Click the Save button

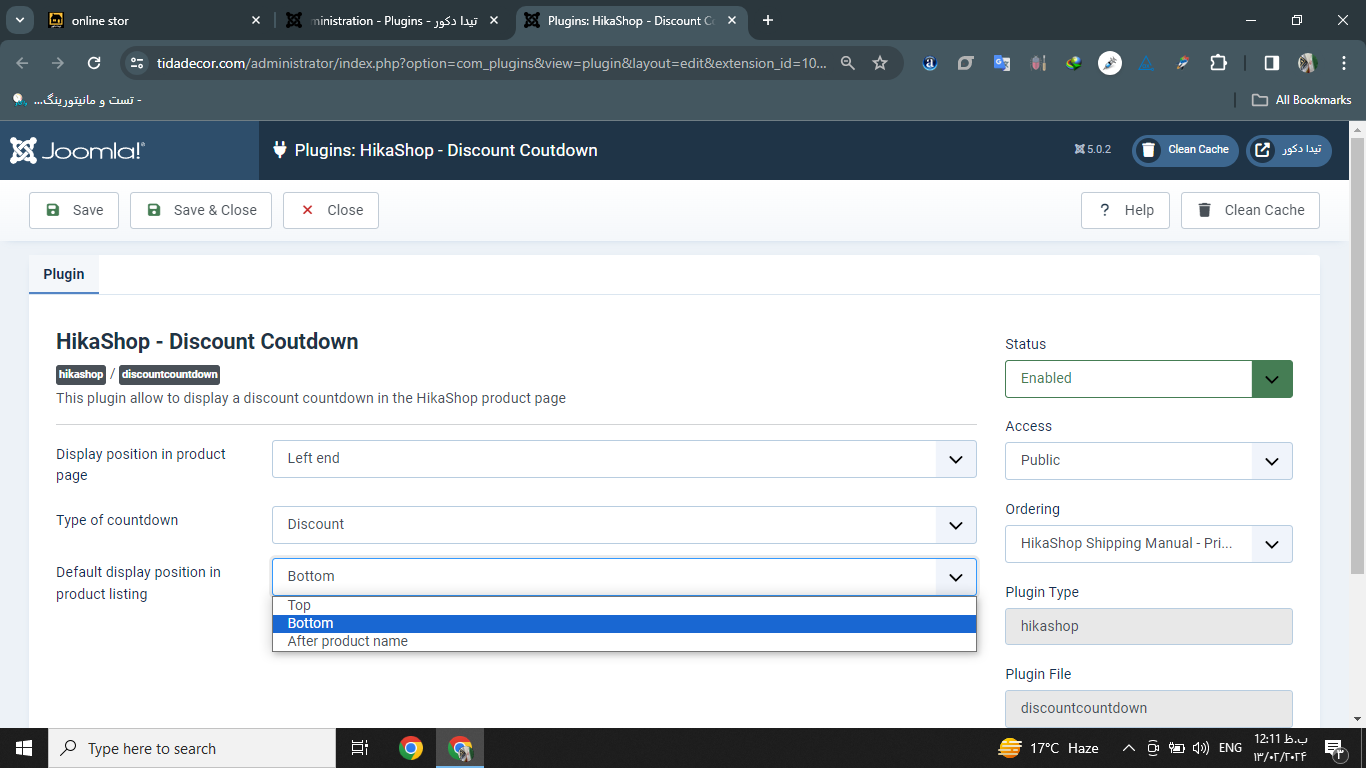pyautogui.click(x=74, y=210)
